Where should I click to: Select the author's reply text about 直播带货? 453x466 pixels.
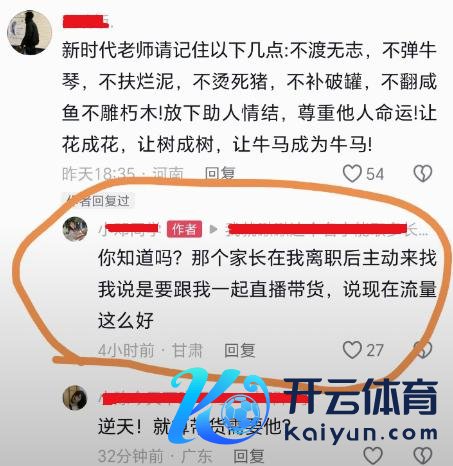(267, 289)
